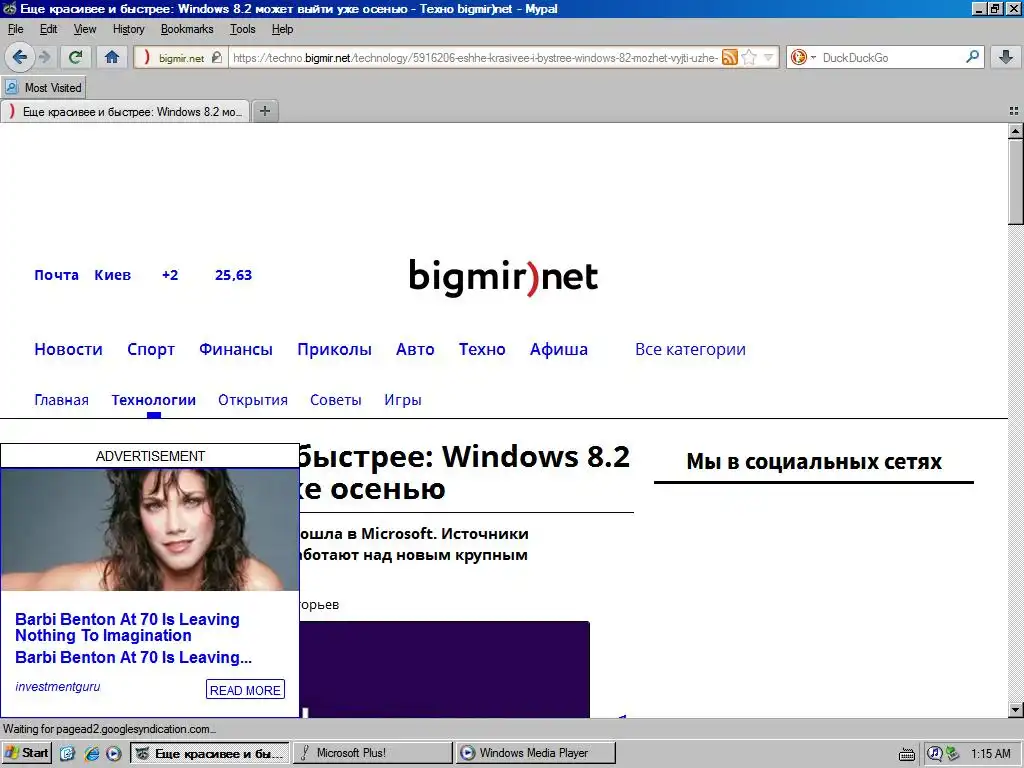The width and height of the screenshot is (1024, 768).
Task: Open the Windows Start menu
Action: 27,753
